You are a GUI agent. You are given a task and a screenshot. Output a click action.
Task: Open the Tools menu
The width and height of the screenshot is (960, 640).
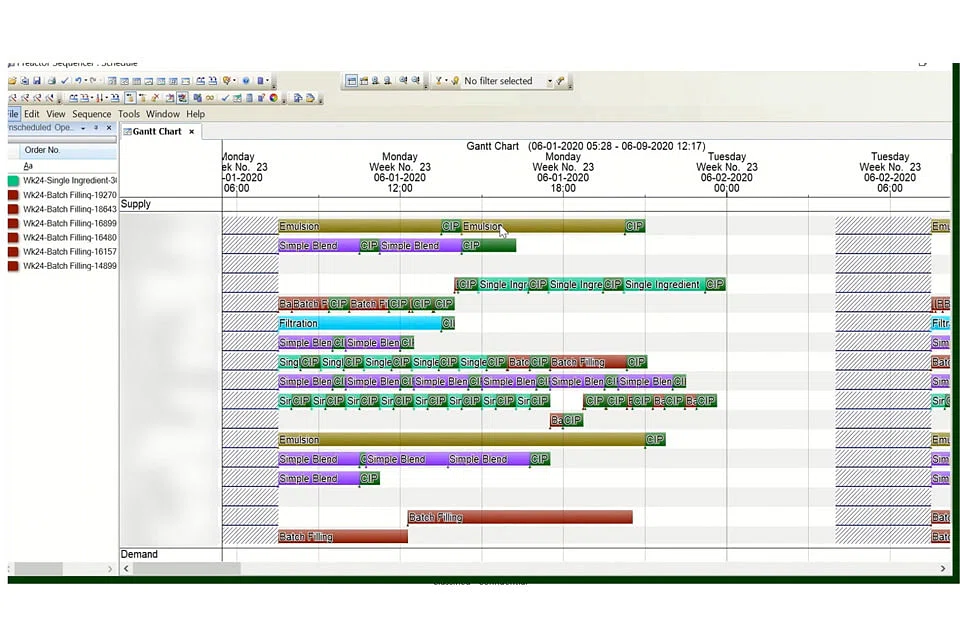129,114
